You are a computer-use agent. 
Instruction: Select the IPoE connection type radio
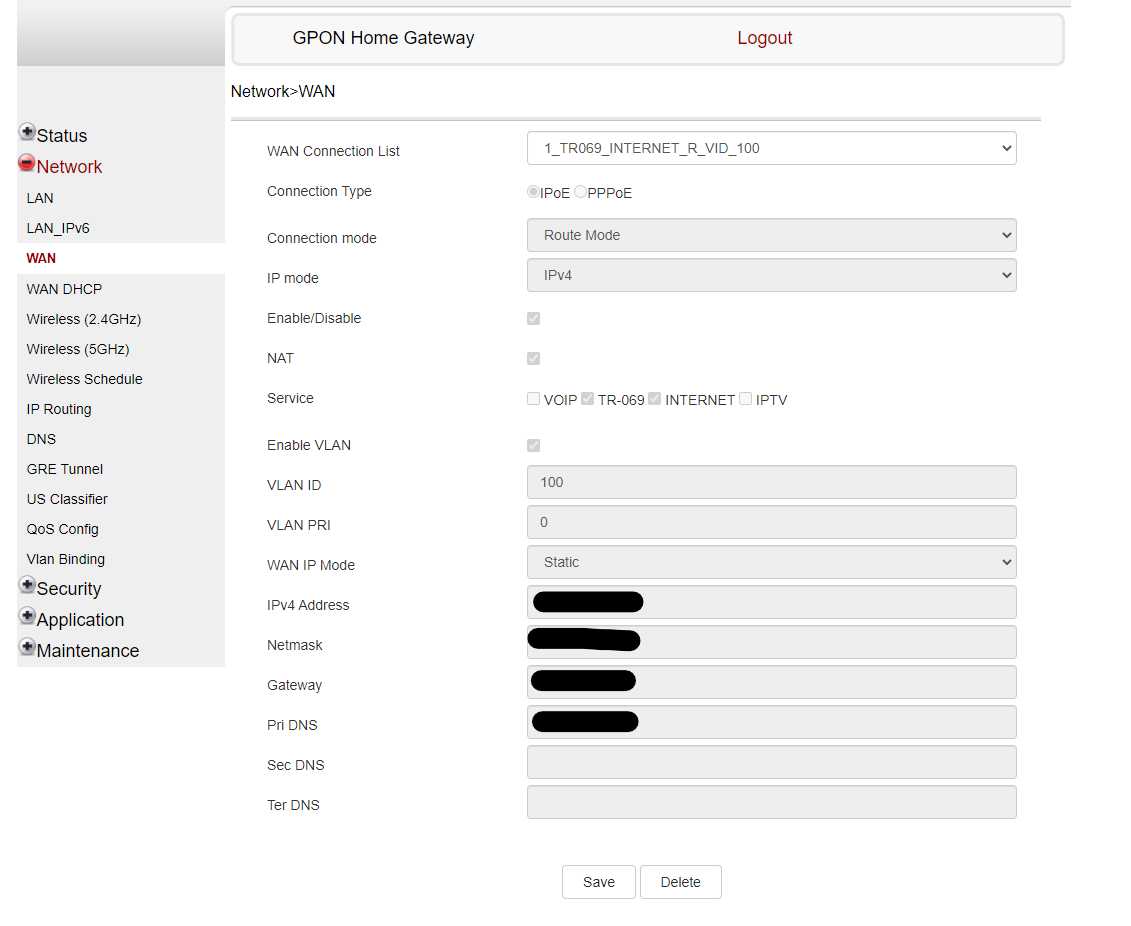click(533, 192)
